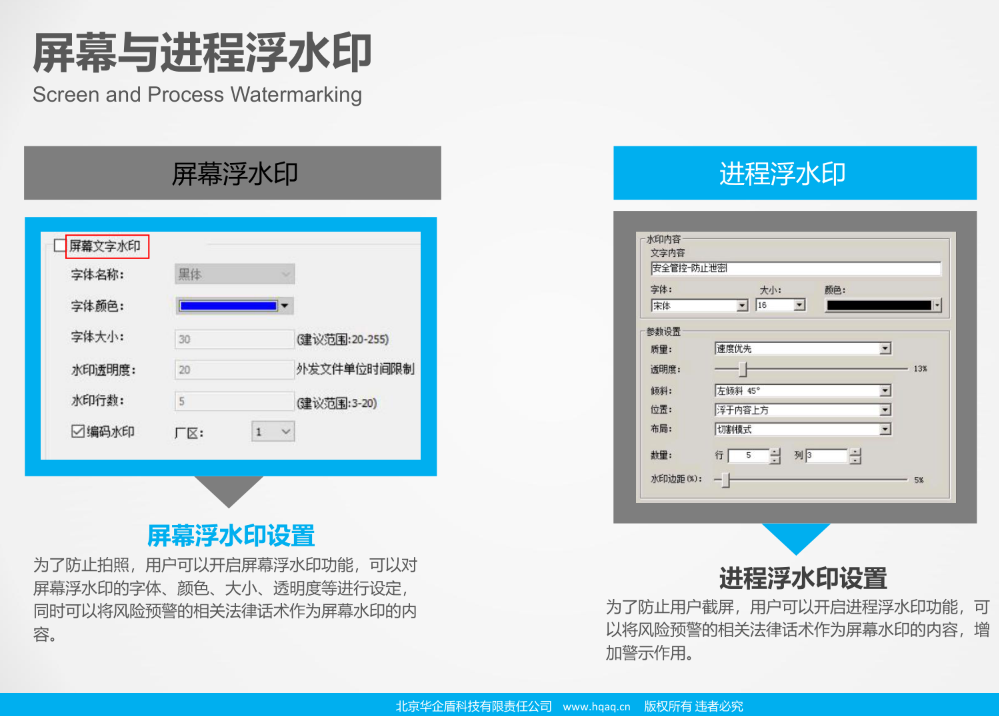
Task: Open the black 颜色 swatch dropdown
Action: [x=883, y=306]
